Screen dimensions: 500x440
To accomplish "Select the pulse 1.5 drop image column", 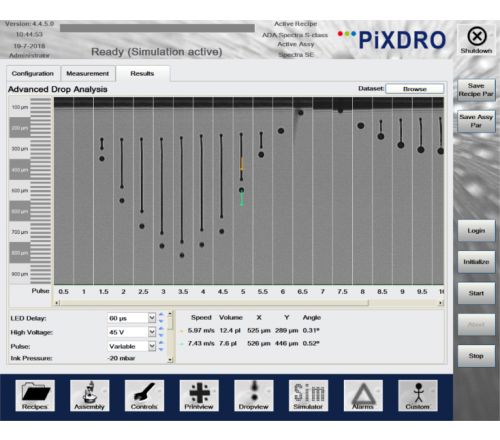I will (x=103, y=191).
